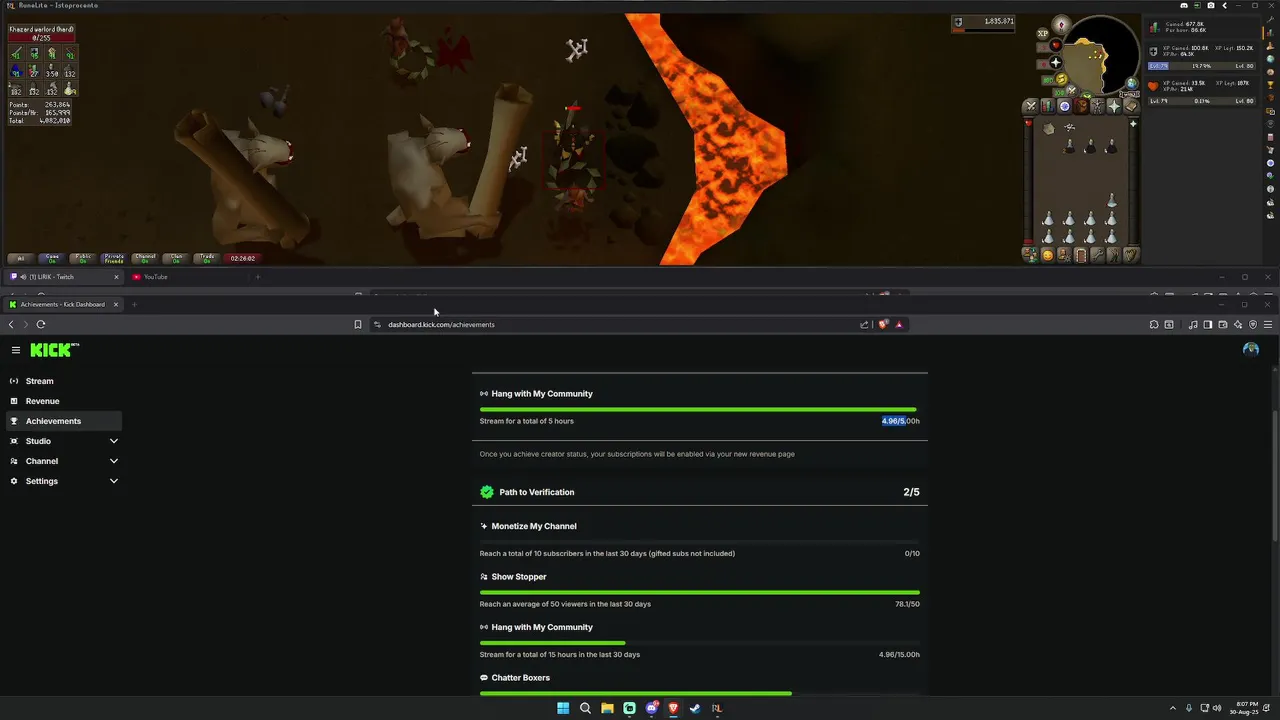Toggle Game chat filter button

coord(52,258)
